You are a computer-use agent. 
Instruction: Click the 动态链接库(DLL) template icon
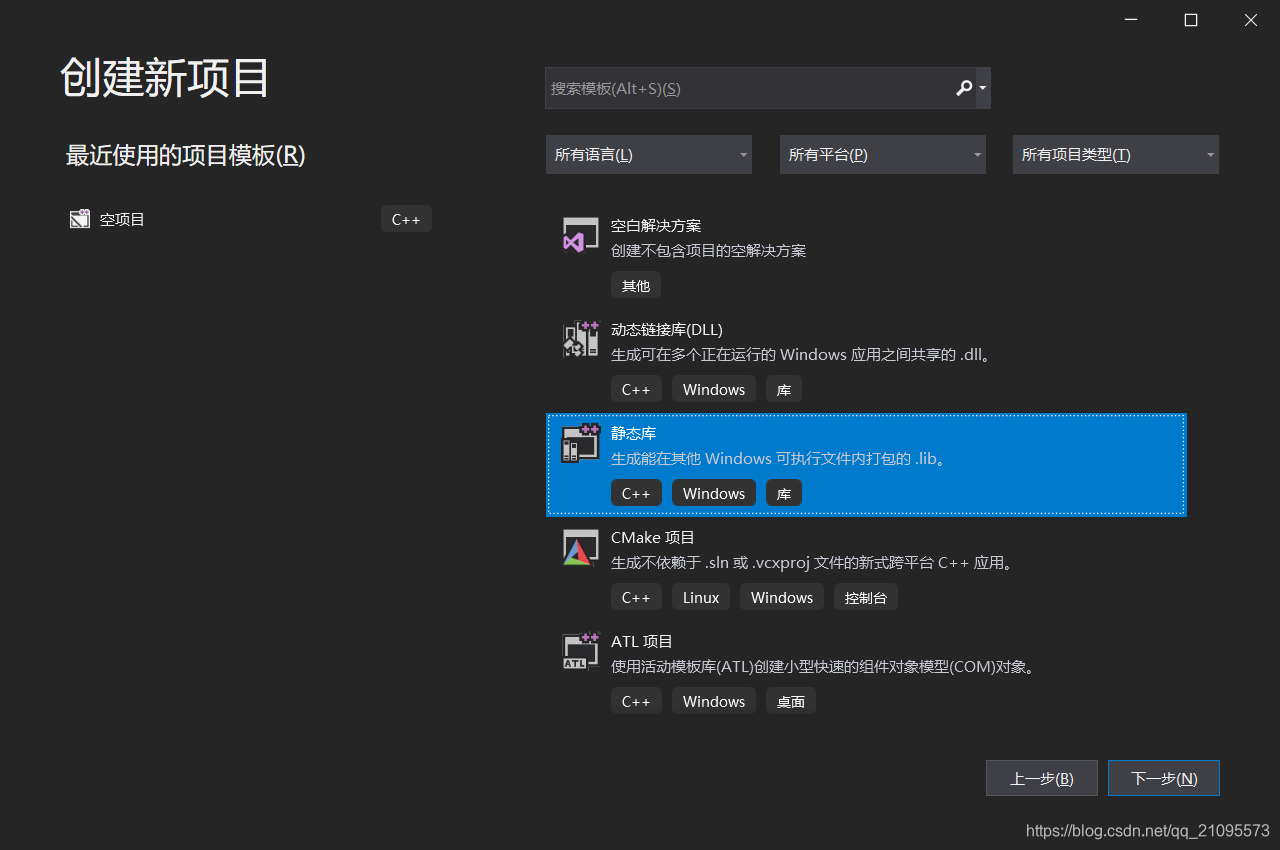coord(580,339)
